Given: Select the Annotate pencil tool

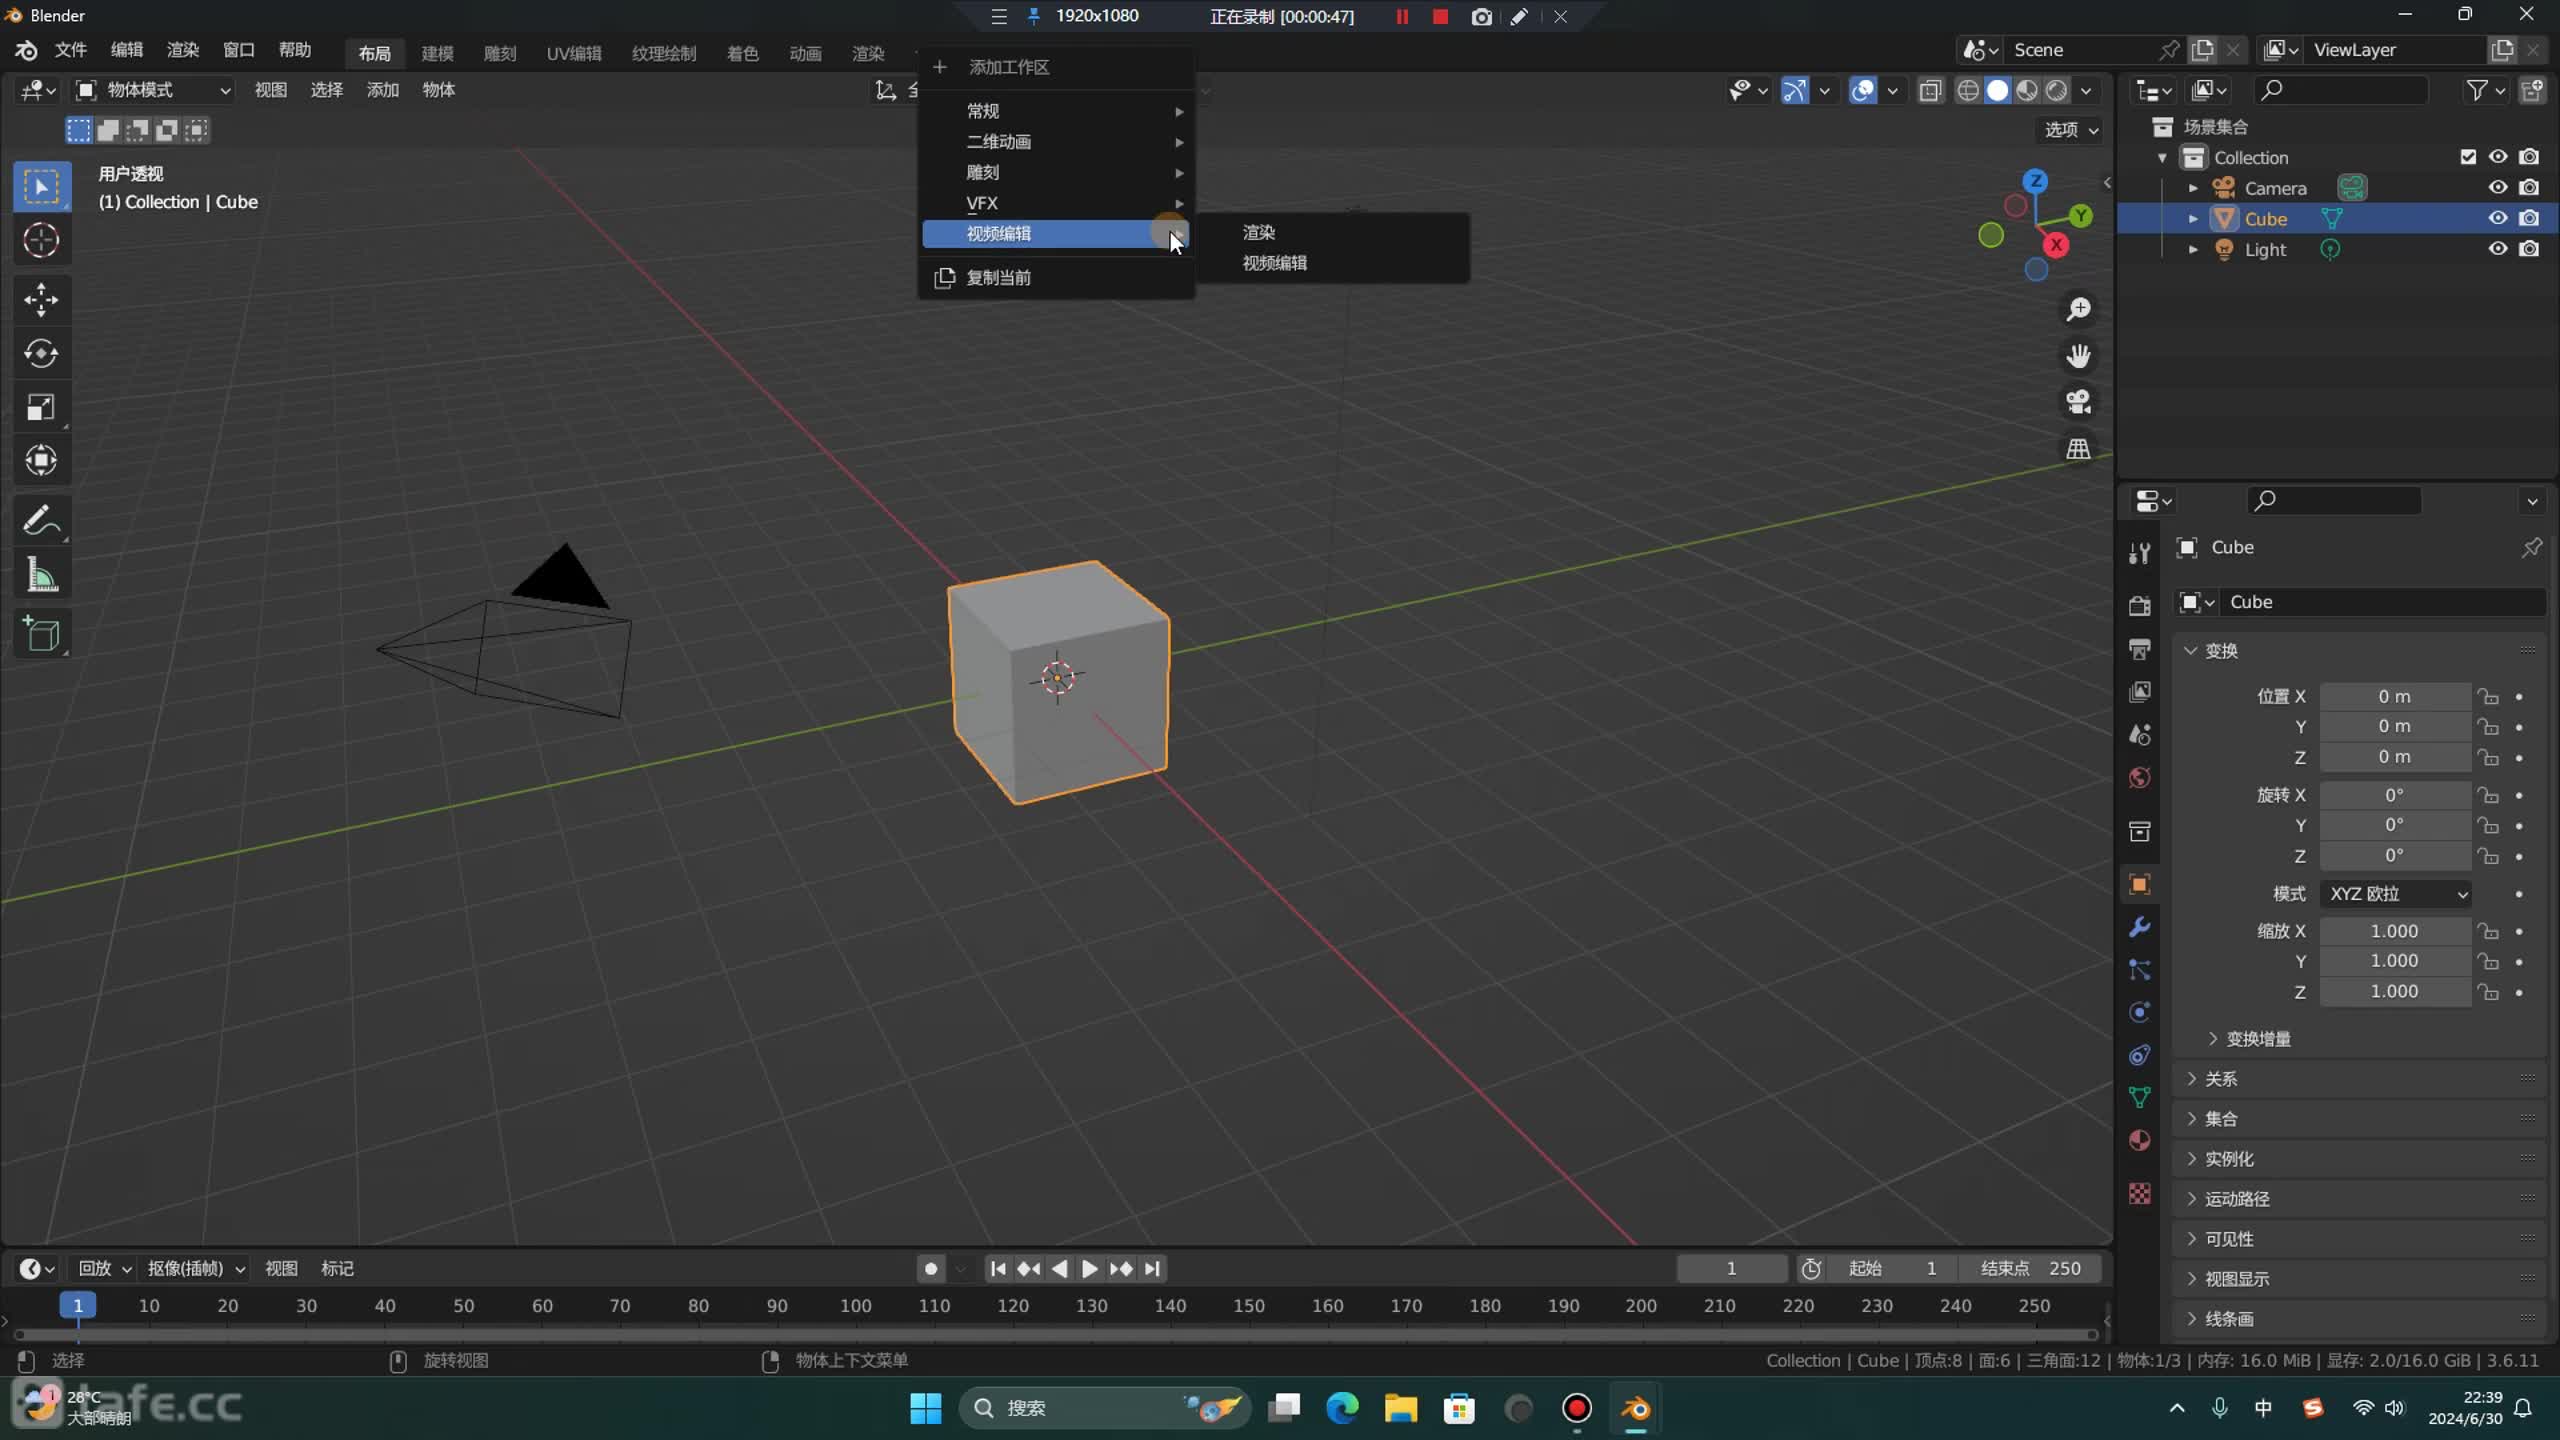Looking at the screenshot, I should click(x=41, y=520).
